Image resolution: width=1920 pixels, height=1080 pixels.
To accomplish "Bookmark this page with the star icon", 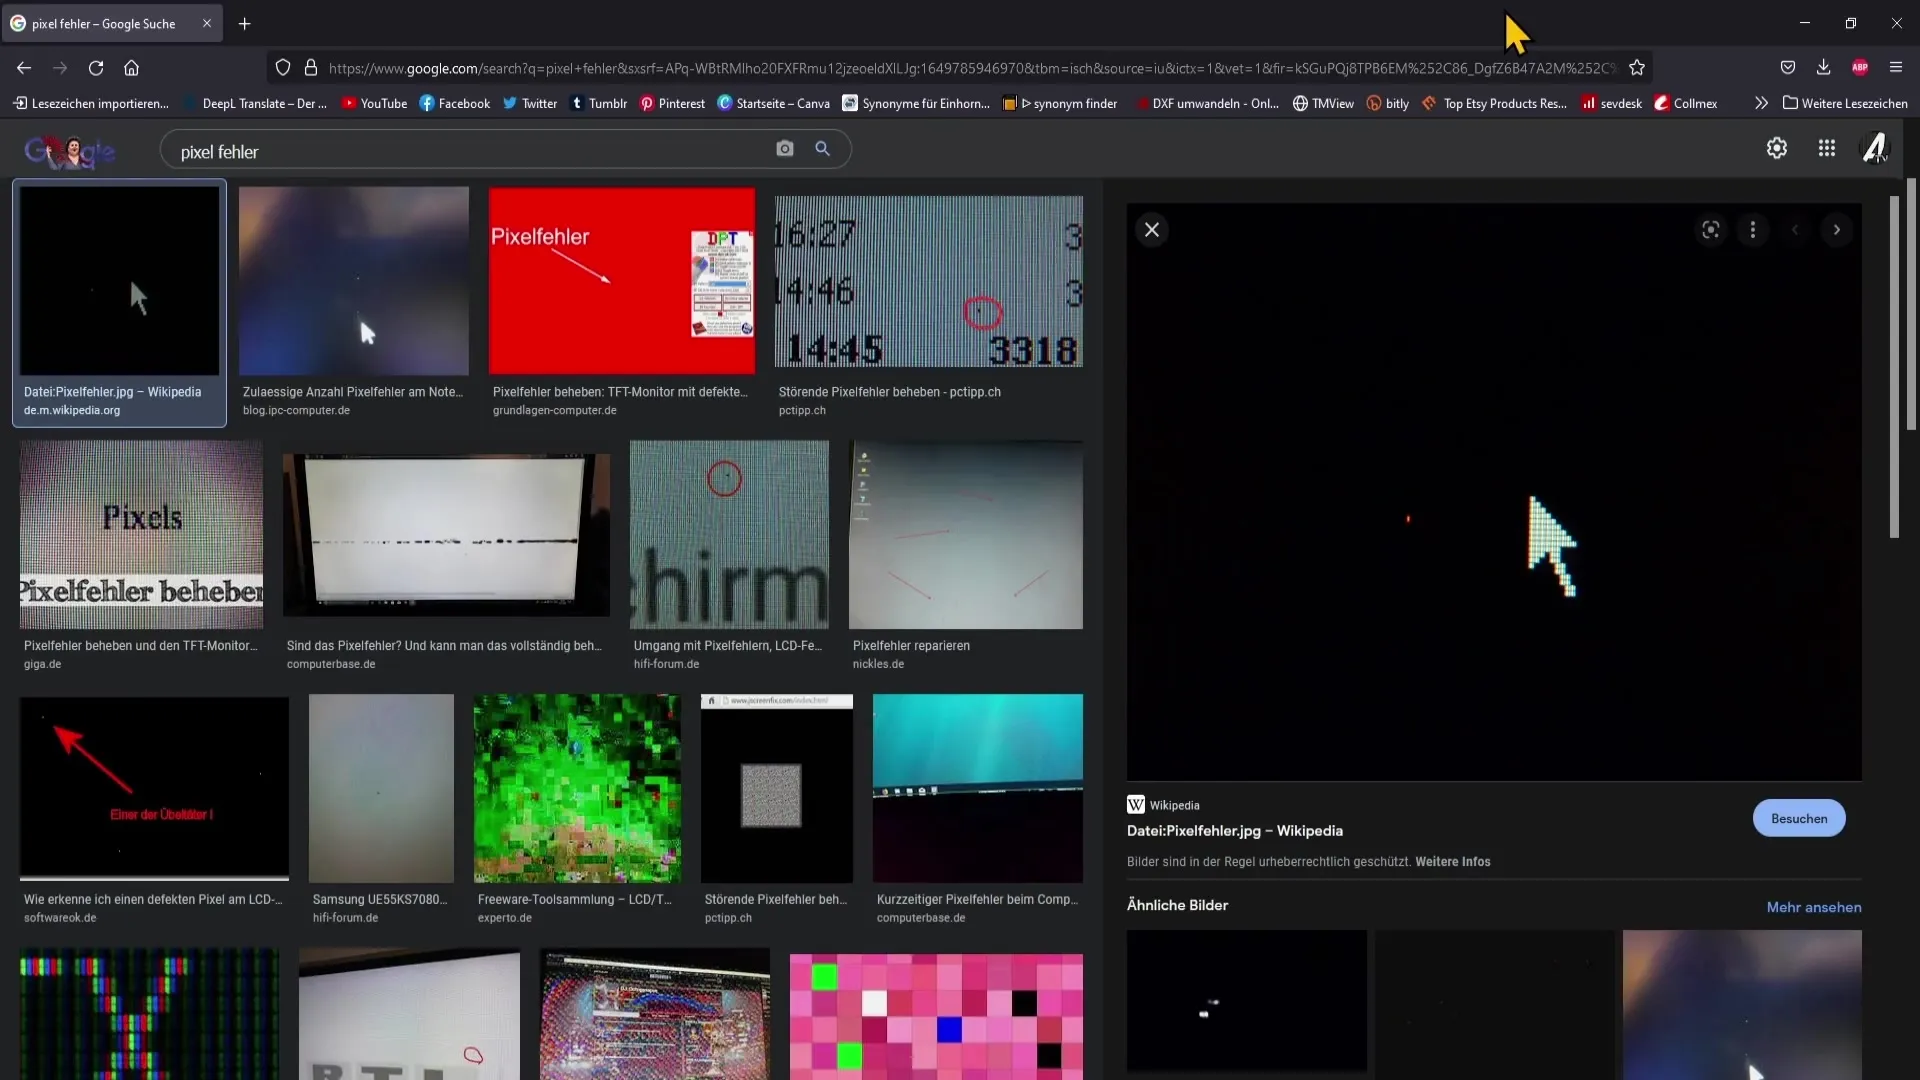I will pos(1637,68).
